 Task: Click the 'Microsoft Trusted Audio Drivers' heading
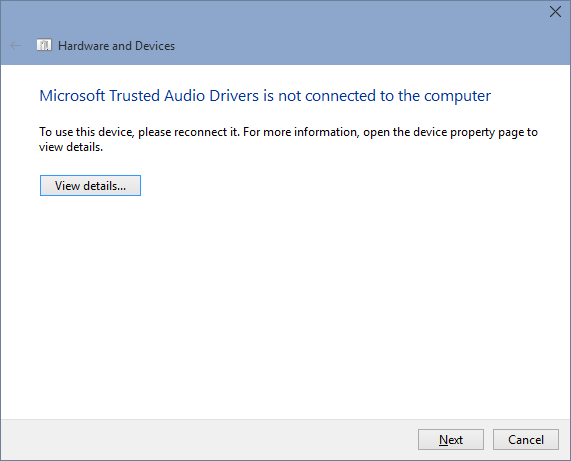(x=265, y=96)
